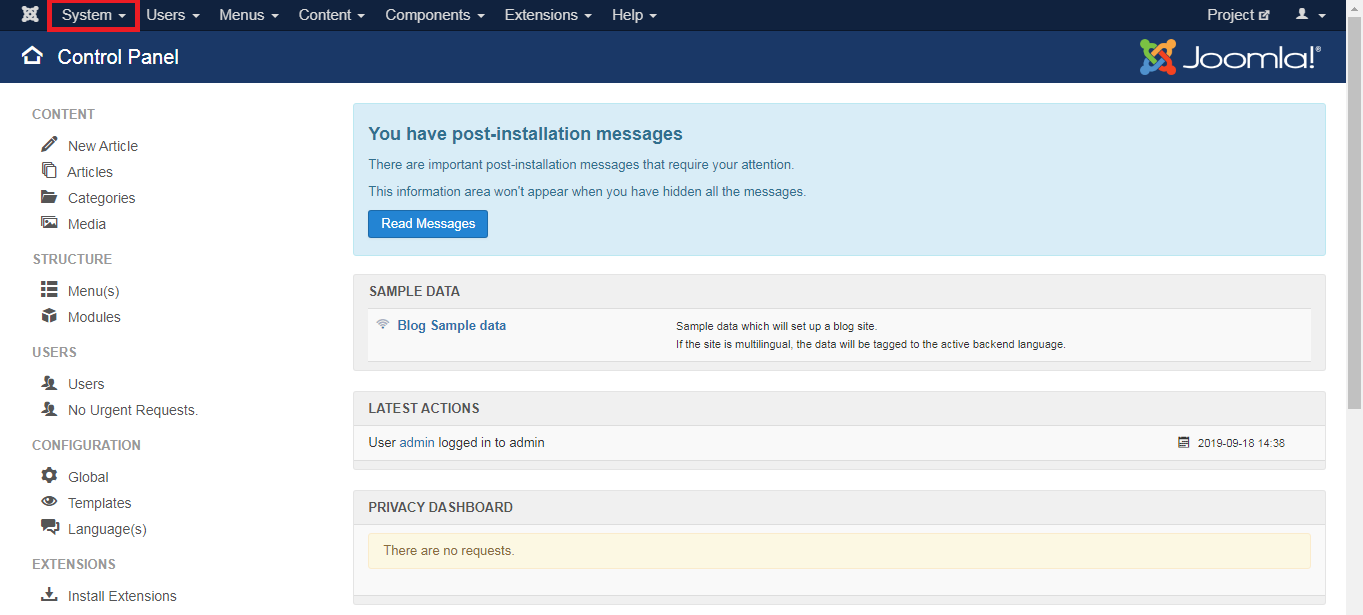Click Install Extensions link
The image size is (1363, 615).
122,596
